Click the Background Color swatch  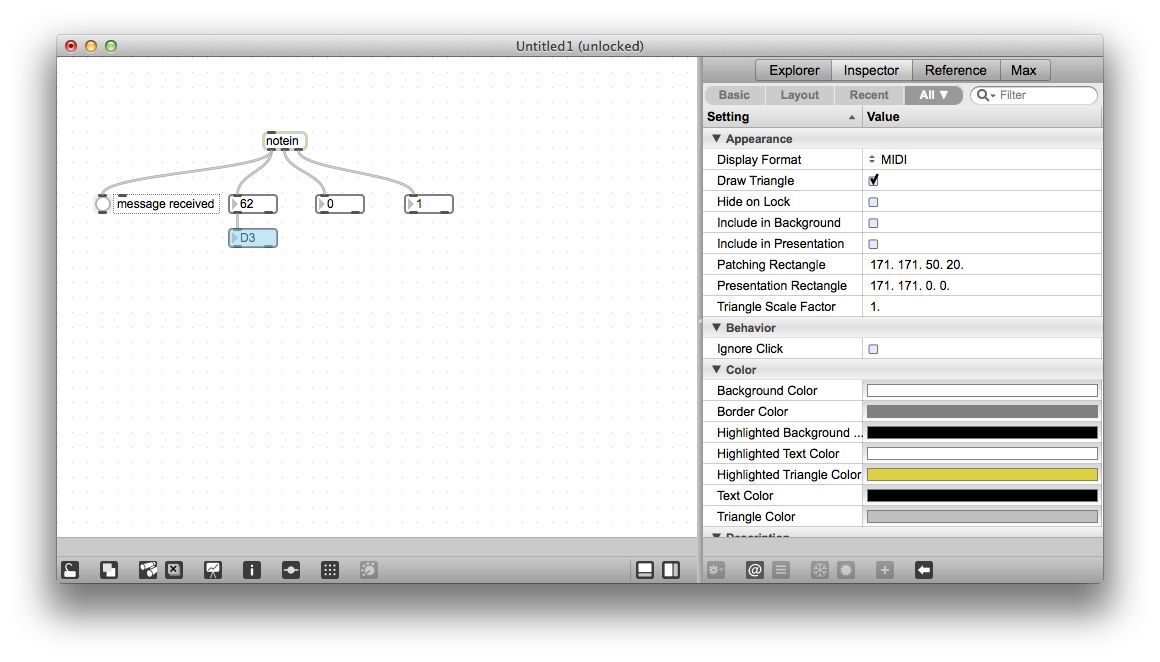point(981,390)
